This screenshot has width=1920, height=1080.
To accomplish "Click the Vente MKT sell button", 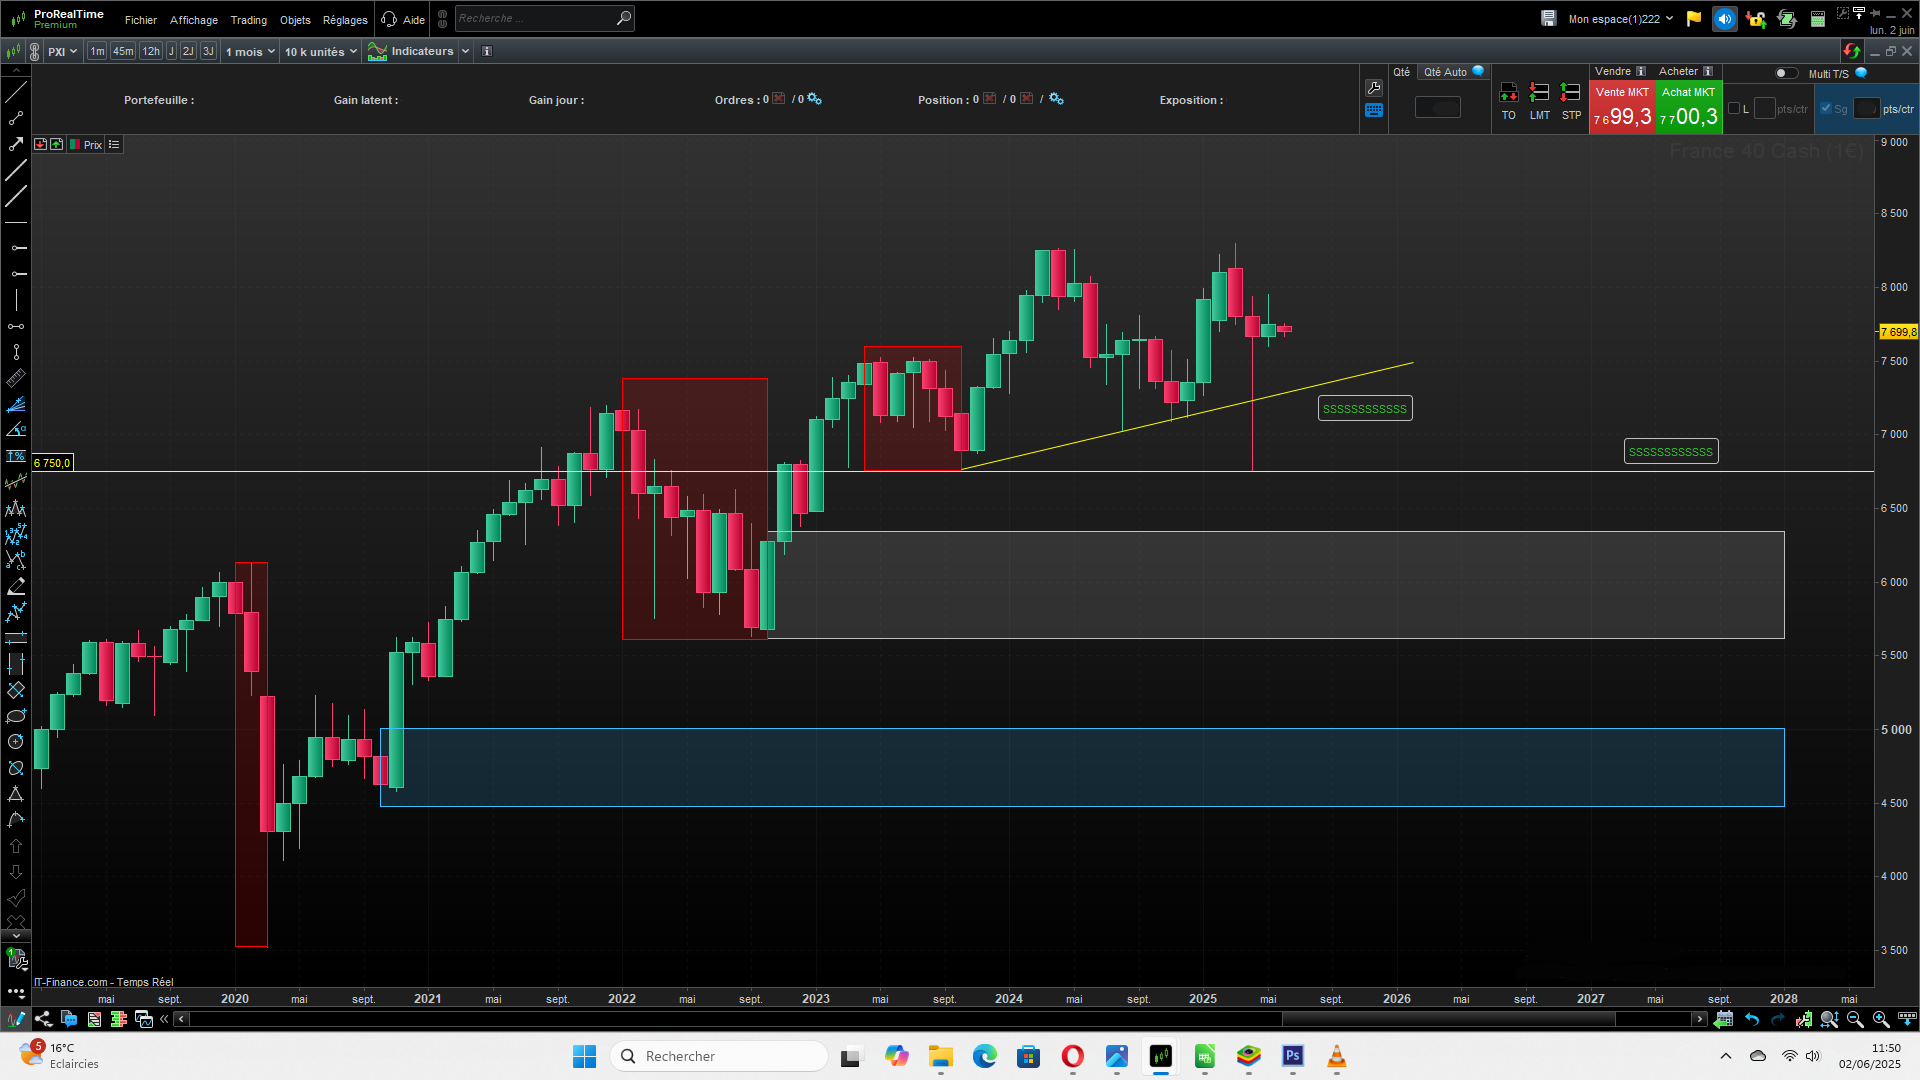I will 1622,108.
